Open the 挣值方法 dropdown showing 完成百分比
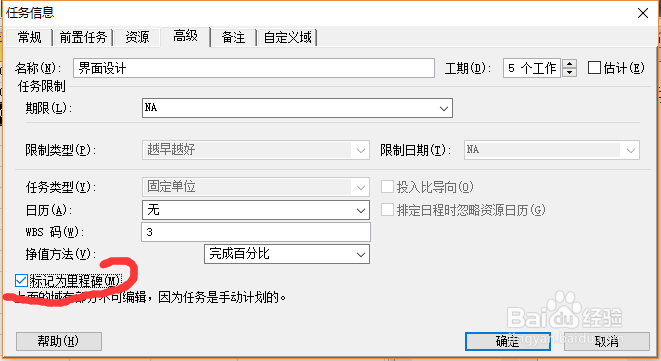The width and height of the screenshot is (661, 361). point(361,255)
